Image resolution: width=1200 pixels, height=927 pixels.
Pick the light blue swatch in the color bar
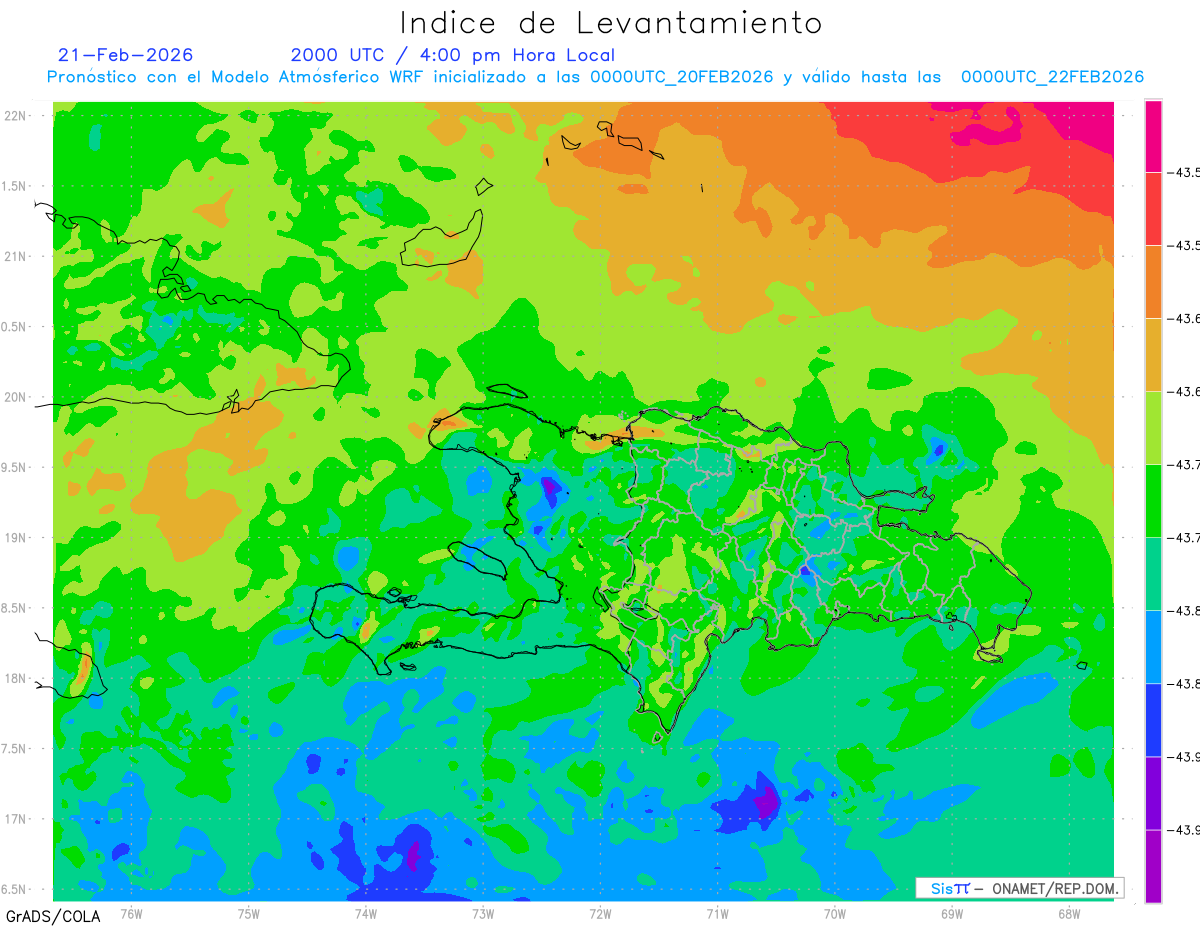pyautogui.click(x=1153, y=647)
